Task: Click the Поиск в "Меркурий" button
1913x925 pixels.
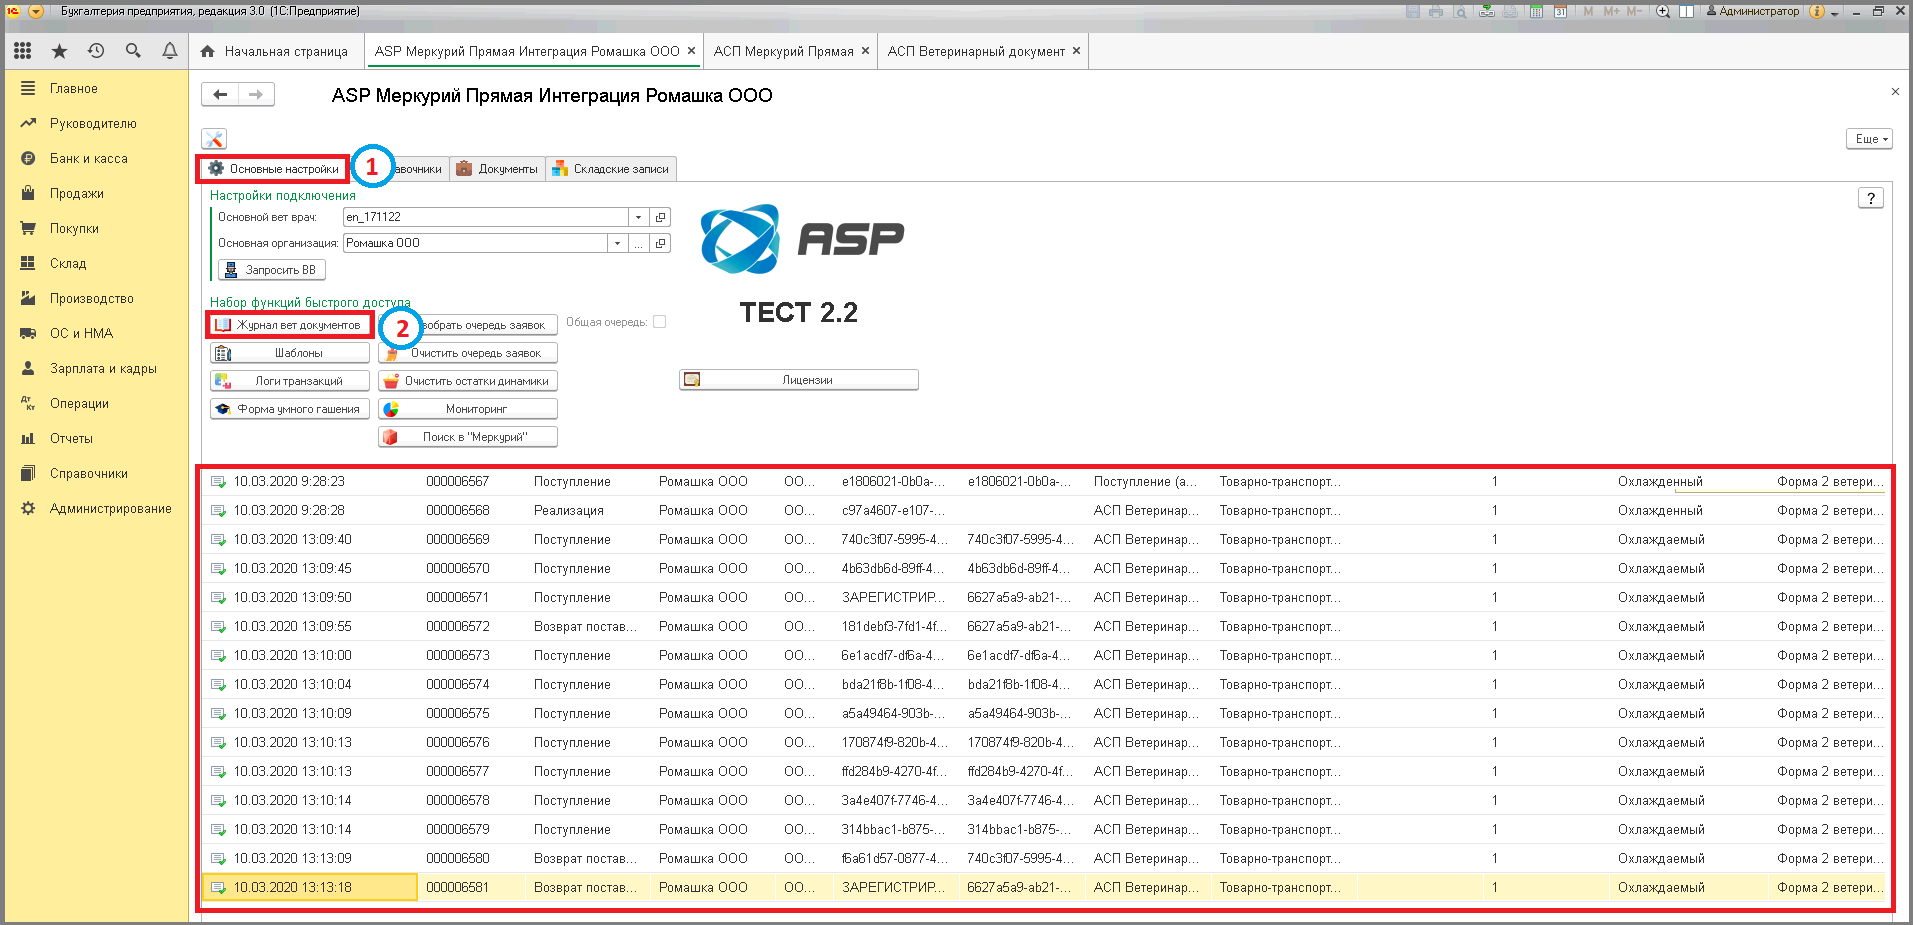Action: point(468,437)
